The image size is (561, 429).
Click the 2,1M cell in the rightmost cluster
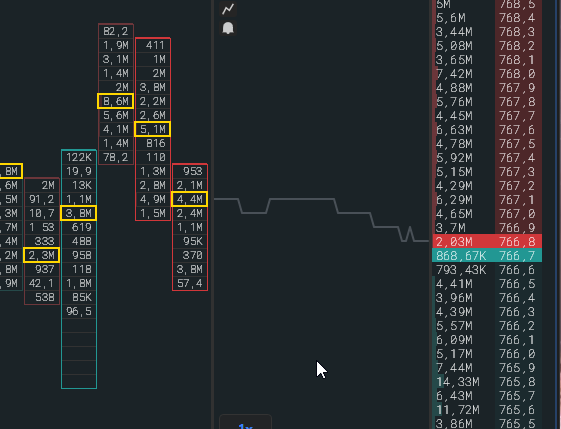[x=190, y=185]
